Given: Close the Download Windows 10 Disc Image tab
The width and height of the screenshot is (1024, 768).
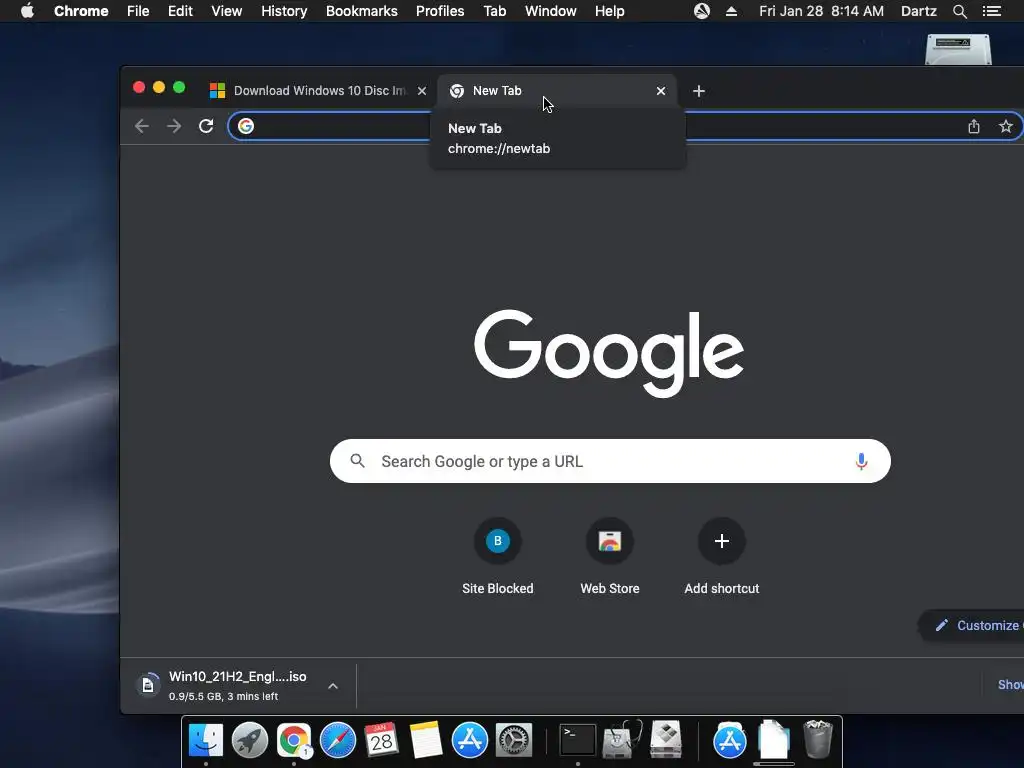Looking at the screenshot, I should tap(422, 91).
